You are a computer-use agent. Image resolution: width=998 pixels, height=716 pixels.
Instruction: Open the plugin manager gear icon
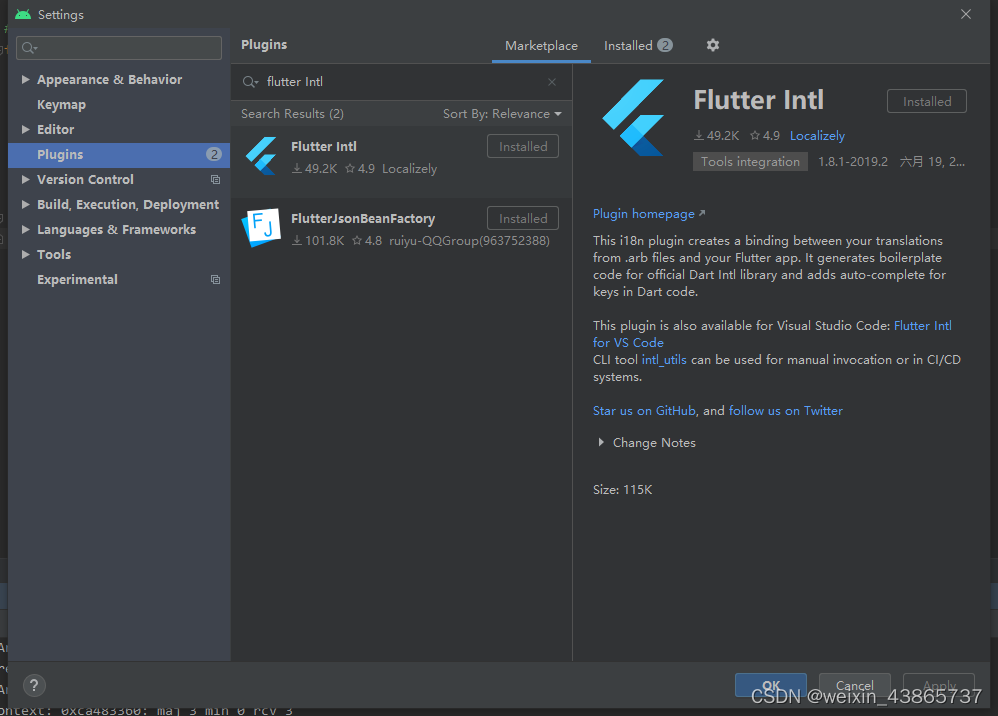click(x=712, y=45)
